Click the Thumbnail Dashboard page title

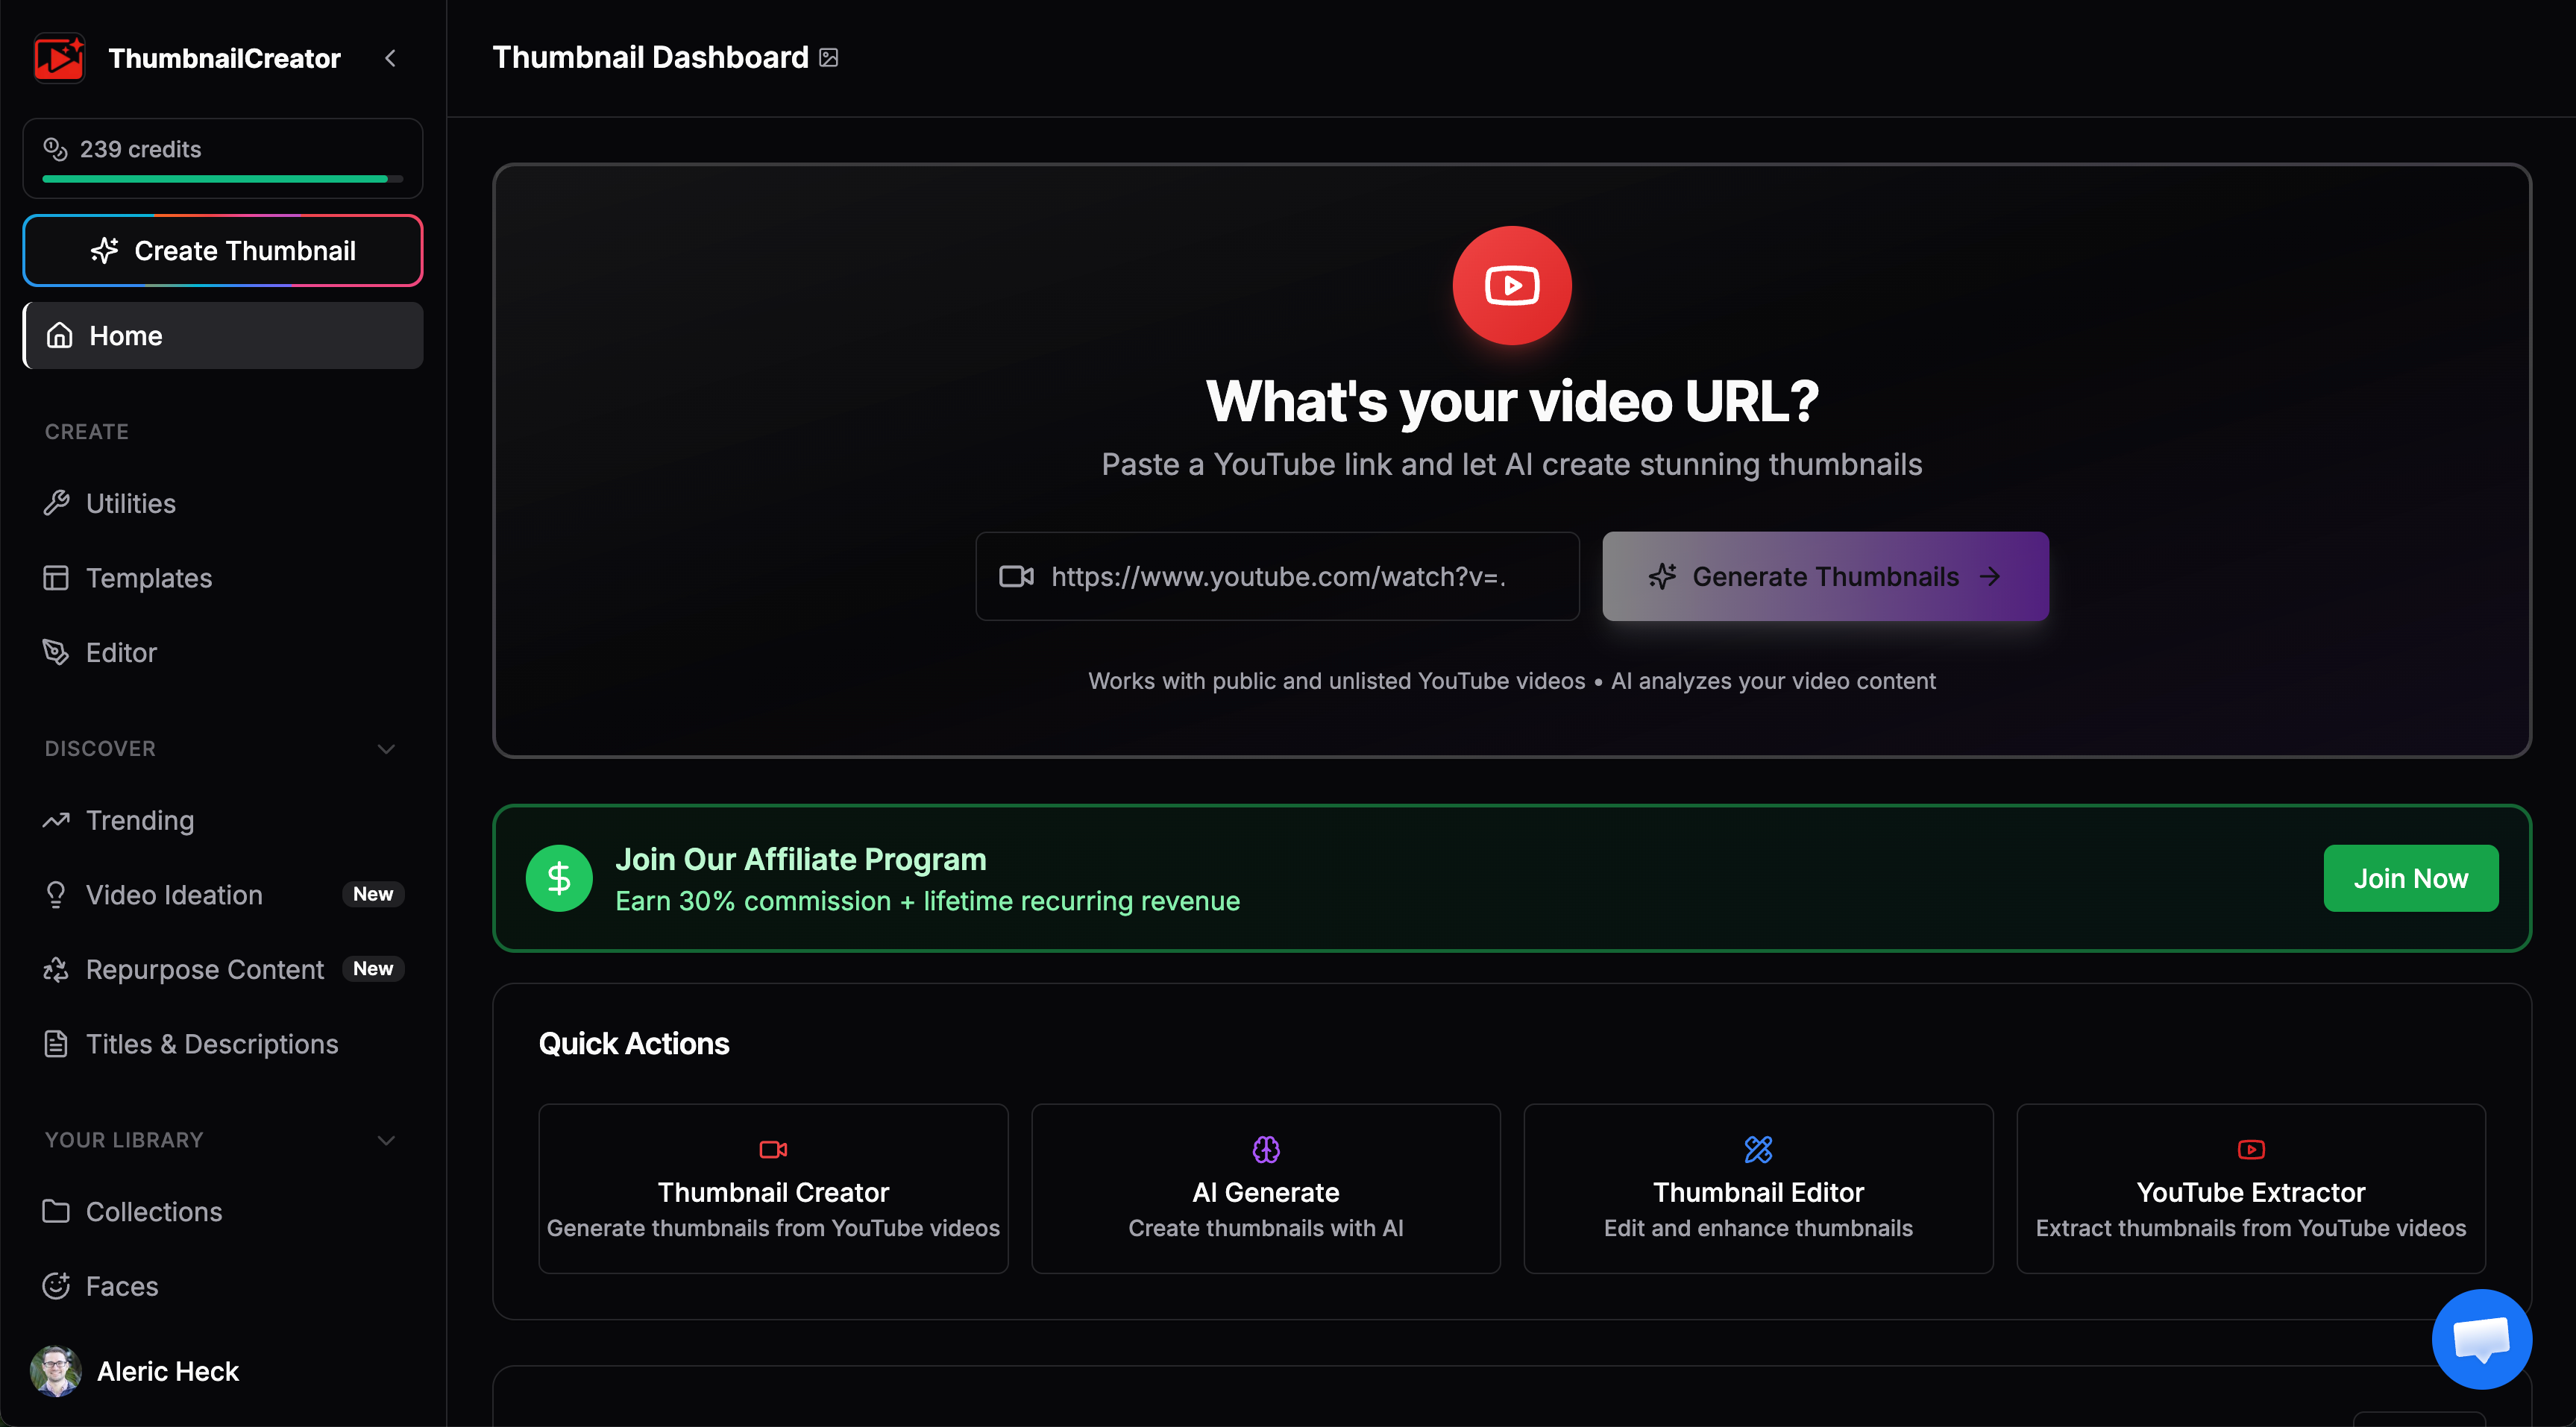[x=651, y=58]
